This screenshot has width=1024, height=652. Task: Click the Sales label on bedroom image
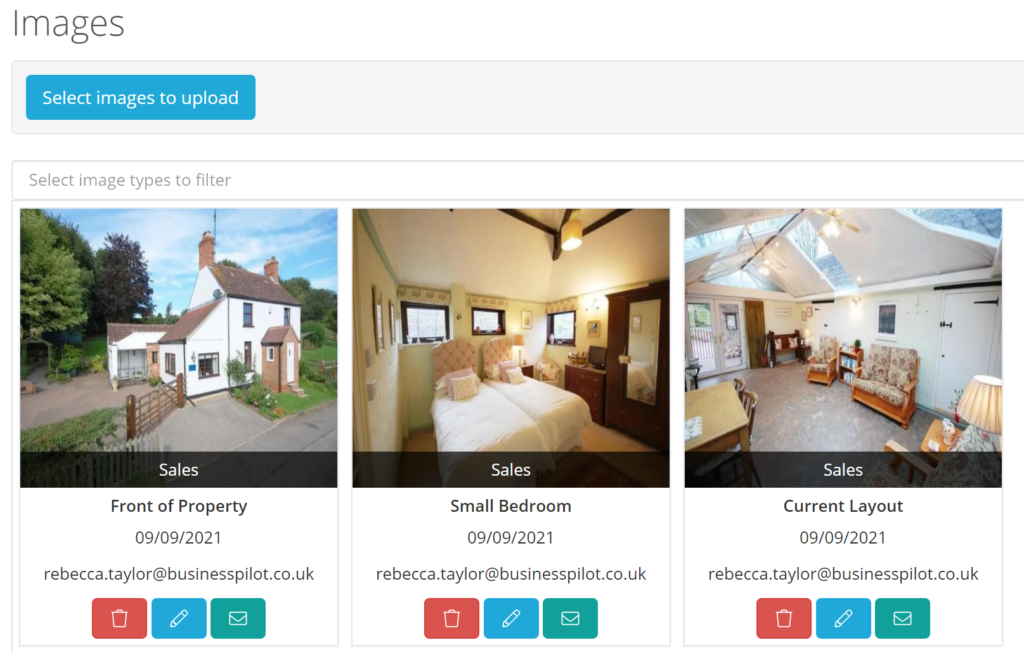pyautogui.click(x=511, y=470)
